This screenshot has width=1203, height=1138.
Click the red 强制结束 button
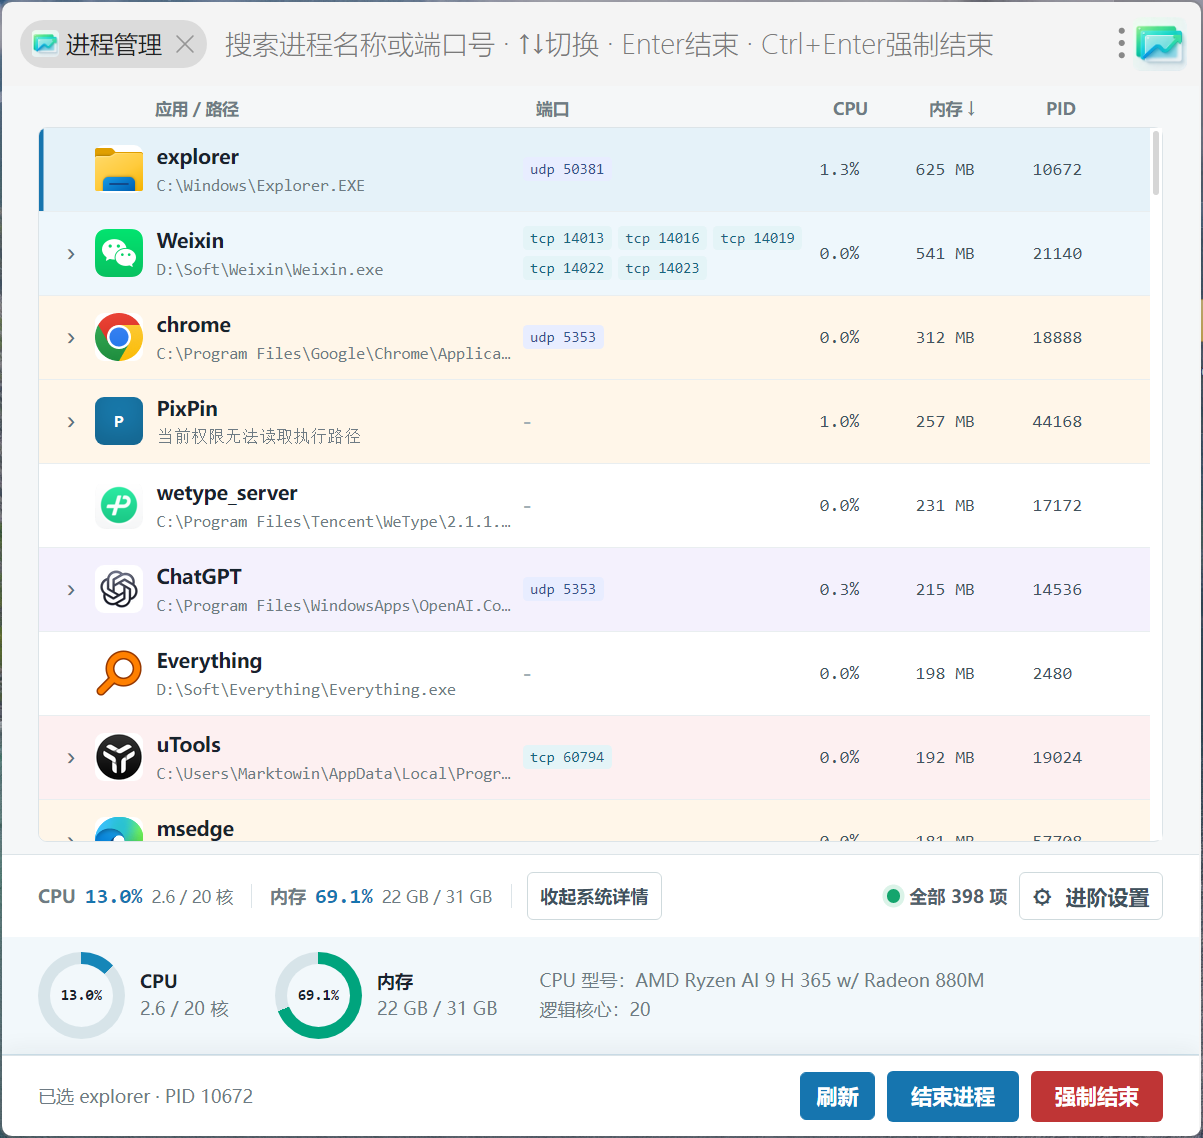(1096, 1096)
